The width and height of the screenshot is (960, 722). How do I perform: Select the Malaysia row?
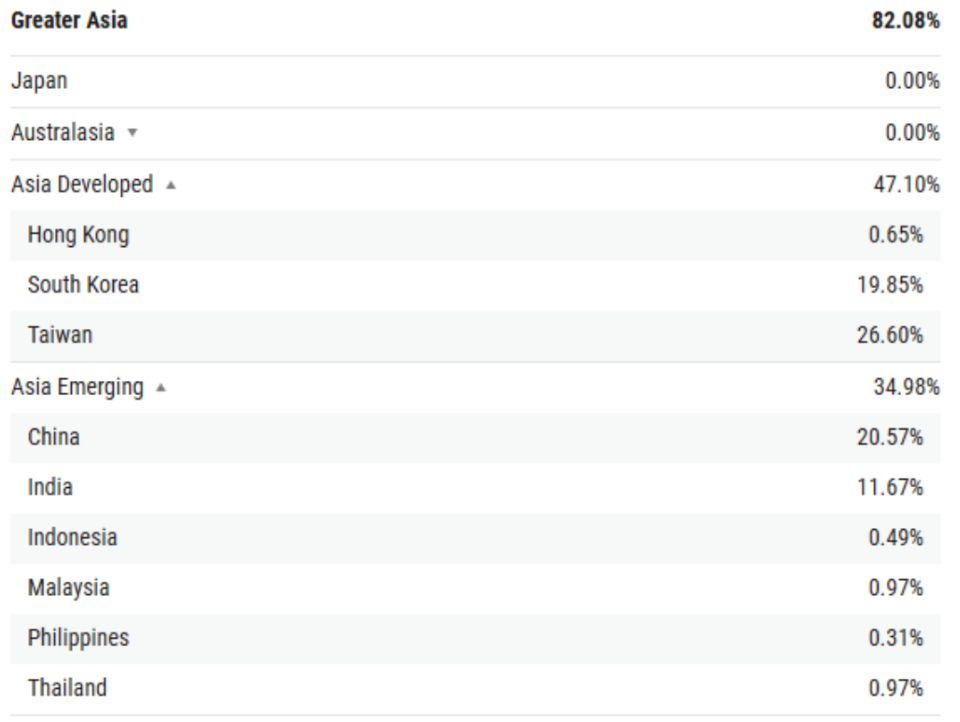(x=475, y=588)
